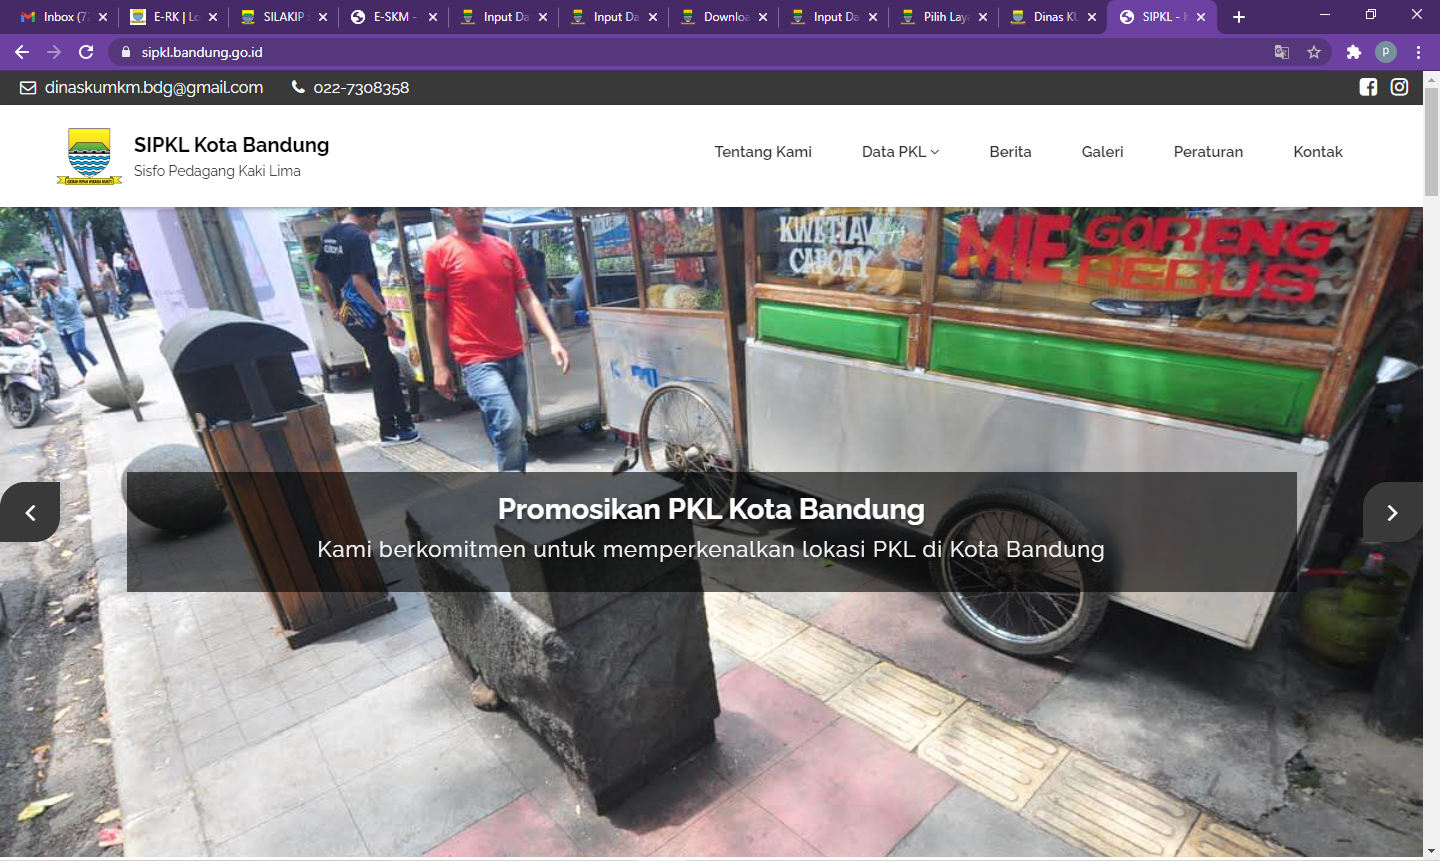Click the page vertical scrollbar thumb
This screenshot has width=1440, height=861.
click(x=1431, y=140)
